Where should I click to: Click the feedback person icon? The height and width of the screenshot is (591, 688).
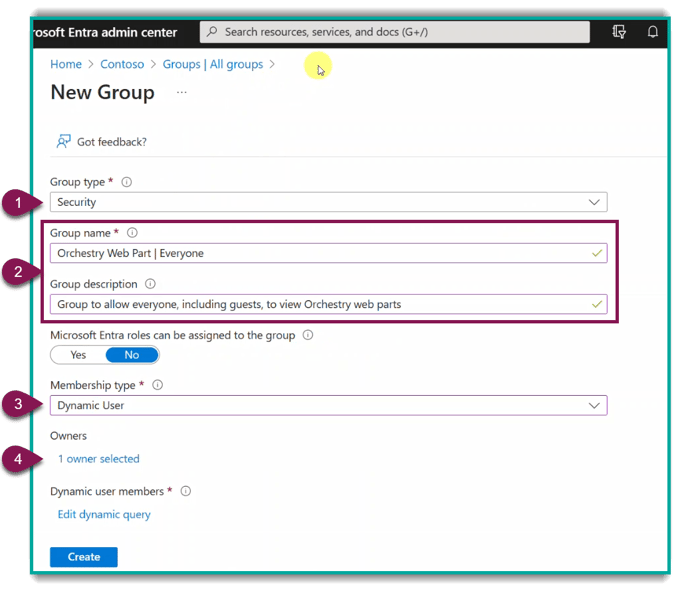[x=64, y=142]
